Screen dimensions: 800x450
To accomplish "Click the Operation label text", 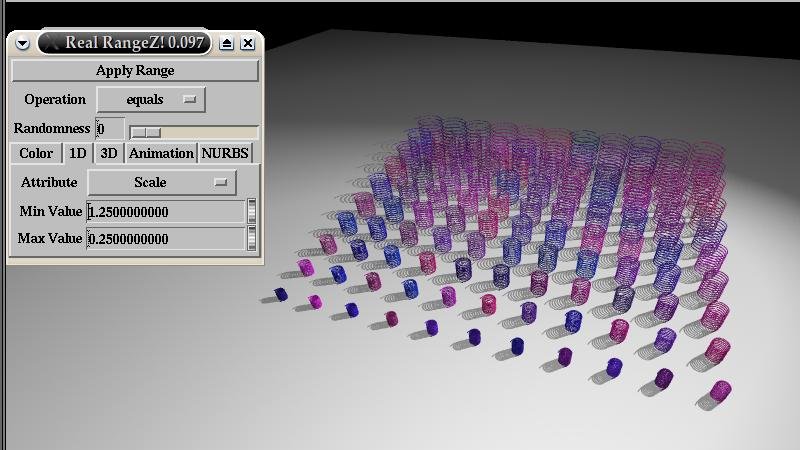I will (55, 99).
